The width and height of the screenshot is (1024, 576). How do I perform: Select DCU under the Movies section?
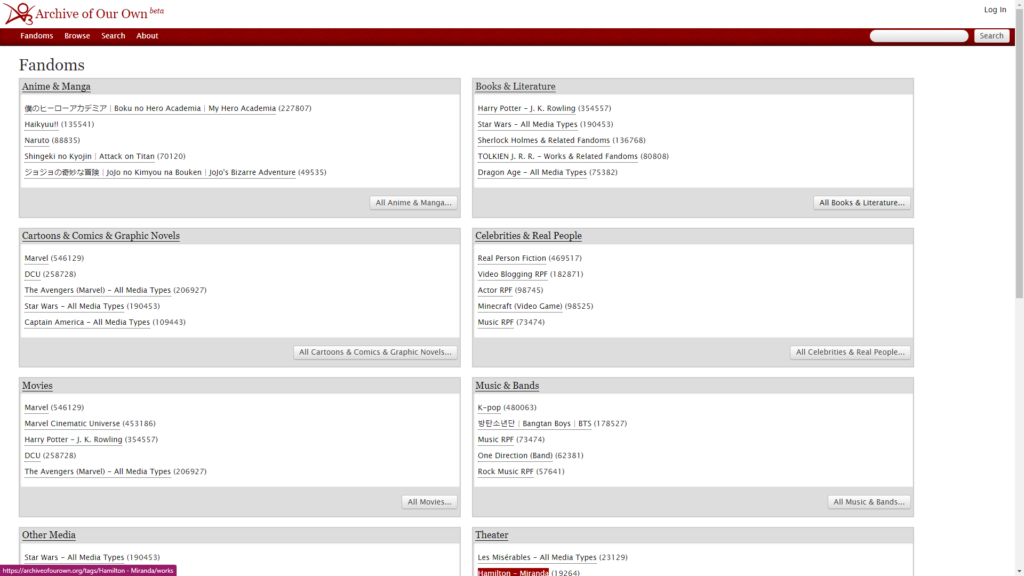pos(32,456)
